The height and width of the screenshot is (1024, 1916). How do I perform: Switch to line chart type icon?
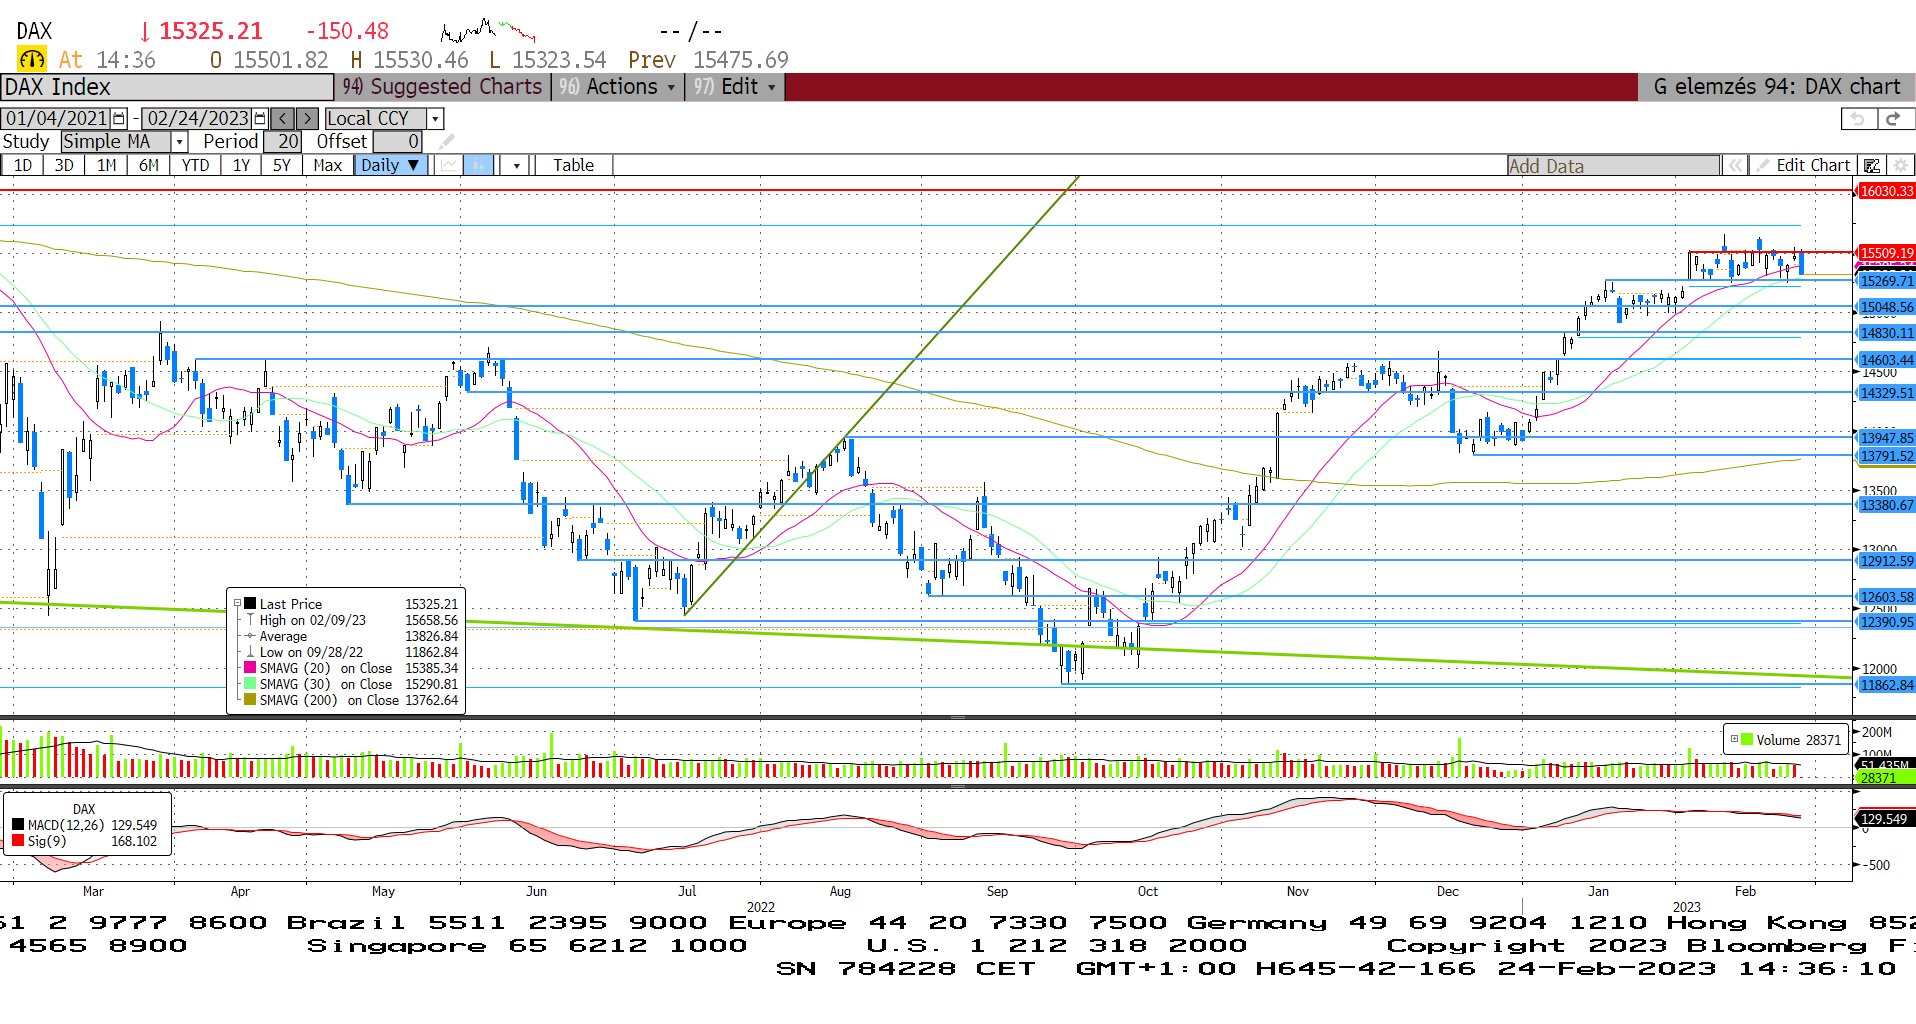pyautogui.click(x=448, y=165)
